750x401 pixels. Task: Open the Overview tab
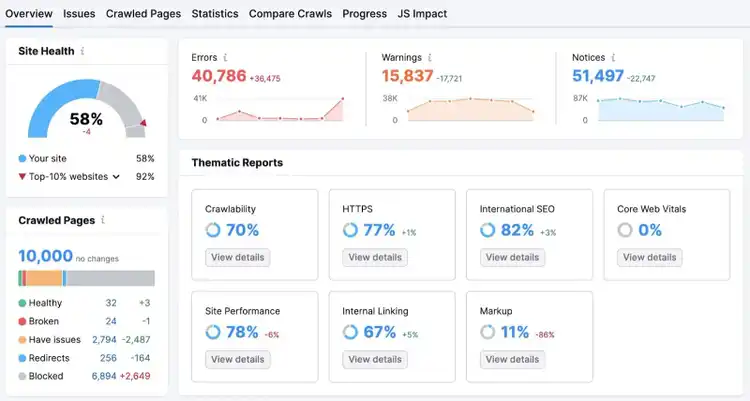pos(29,14)
